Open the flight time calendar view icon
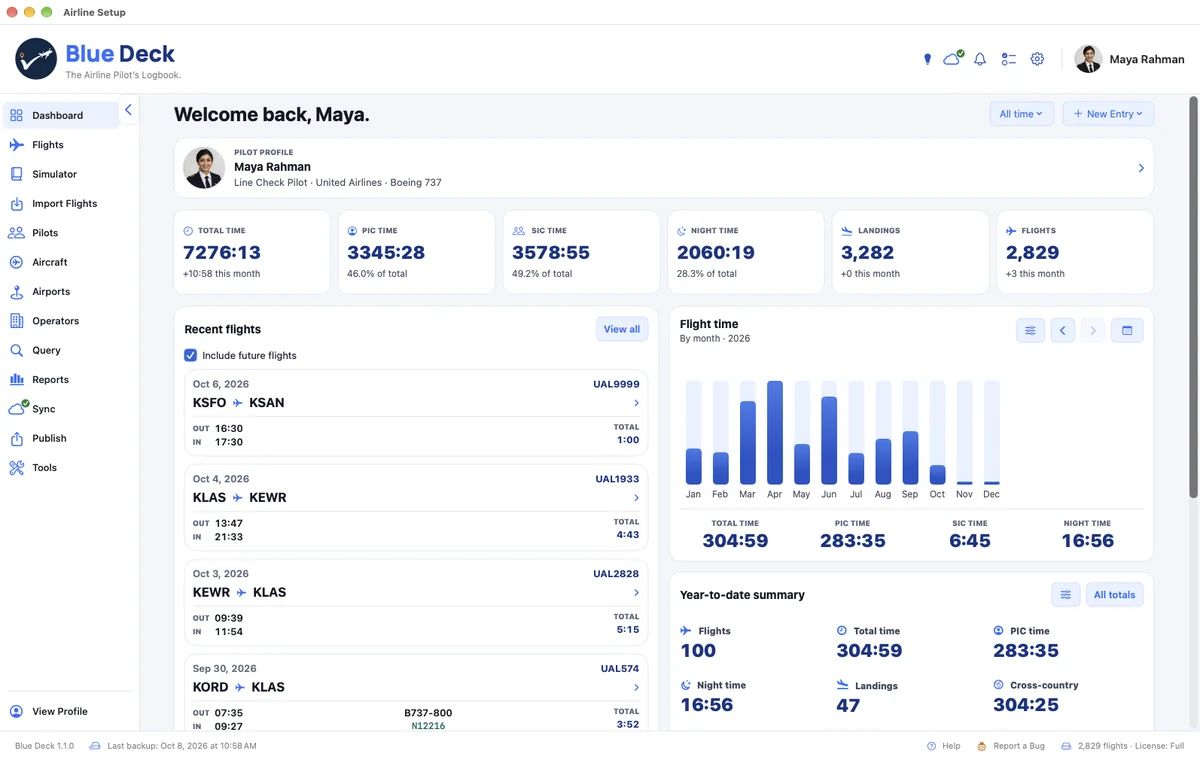1200x760 pixels. click(1127, 330)
